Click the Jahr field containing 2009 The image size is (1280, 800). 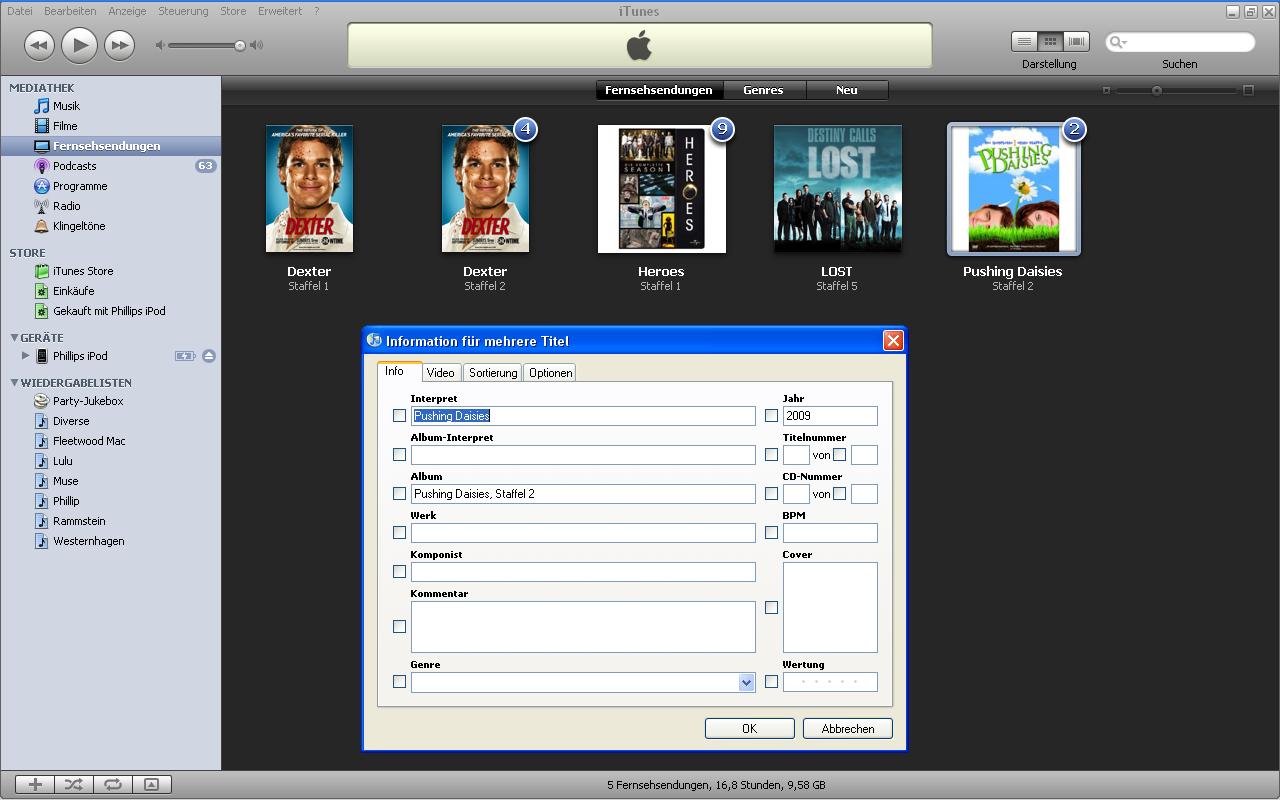pos(830,416)
